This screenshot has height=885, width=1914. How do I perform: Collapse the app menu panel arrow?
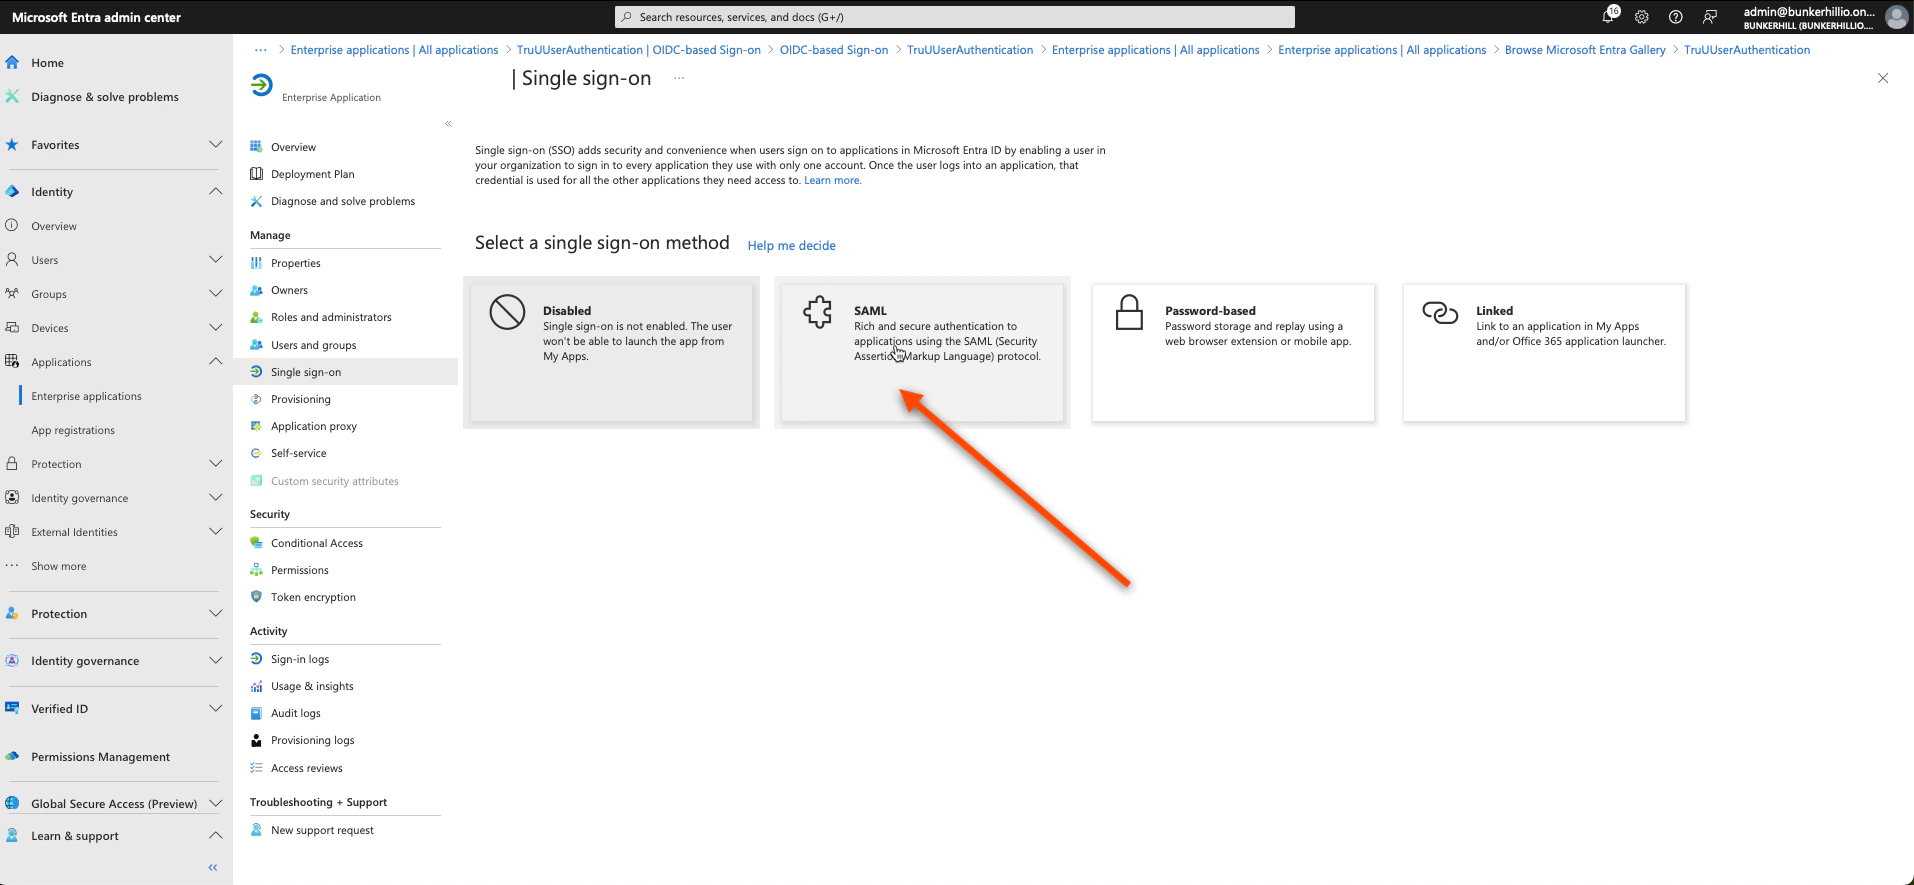tap(448, 124)
